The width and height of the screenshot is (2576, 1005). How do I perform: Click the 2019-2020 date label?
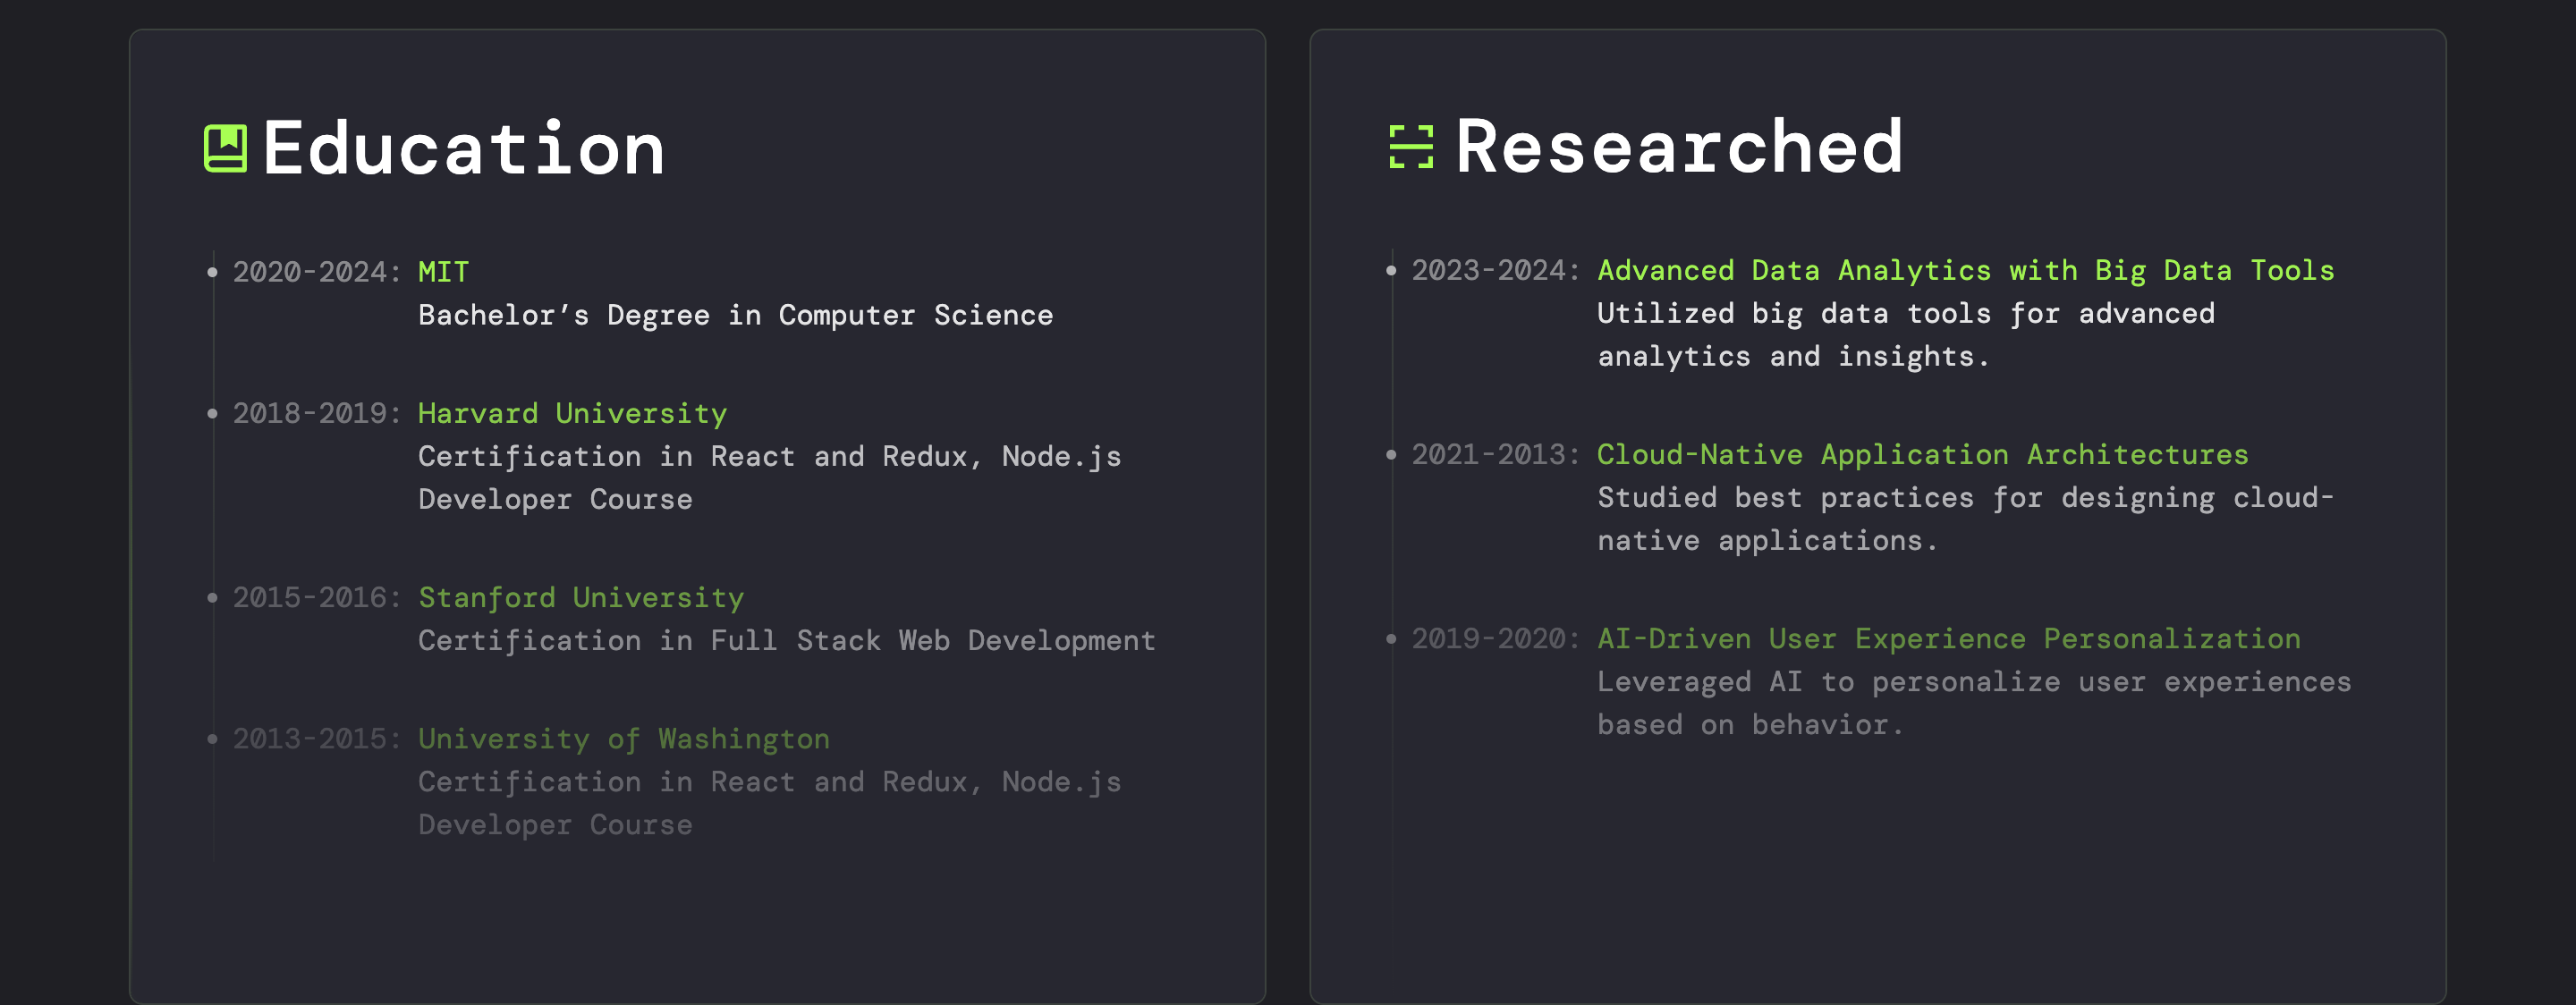pyautogui.click(x=1495, y=638)
